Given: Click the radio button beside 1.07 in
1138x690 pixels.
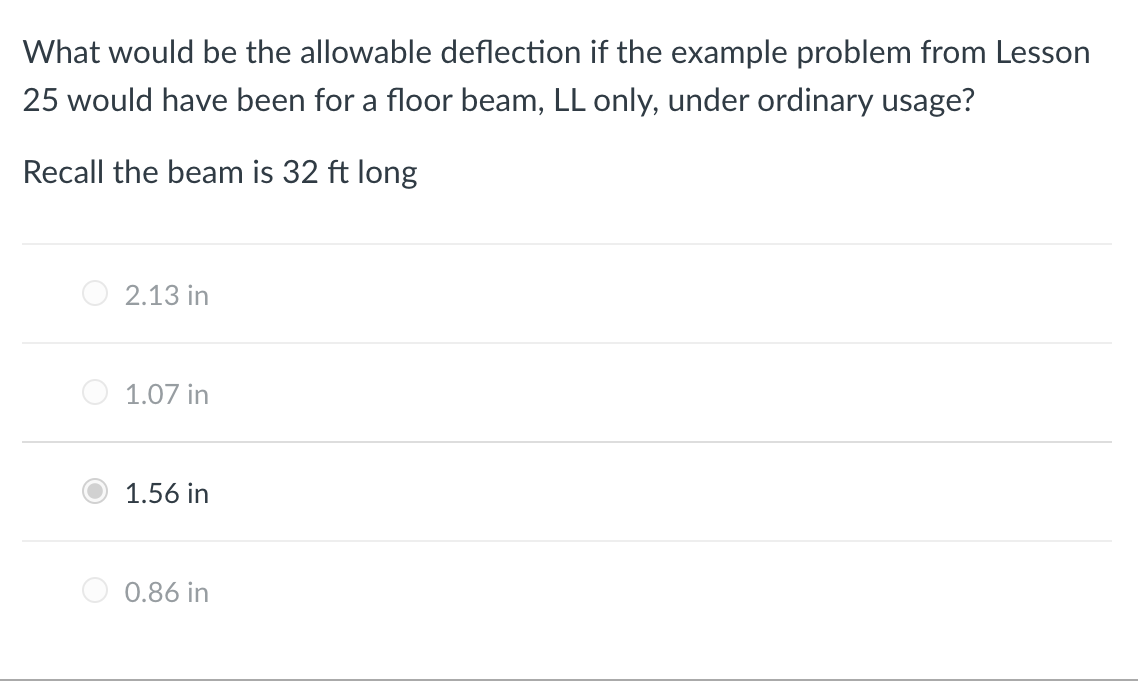Looking at the screenshot, I should click(95, 392).
